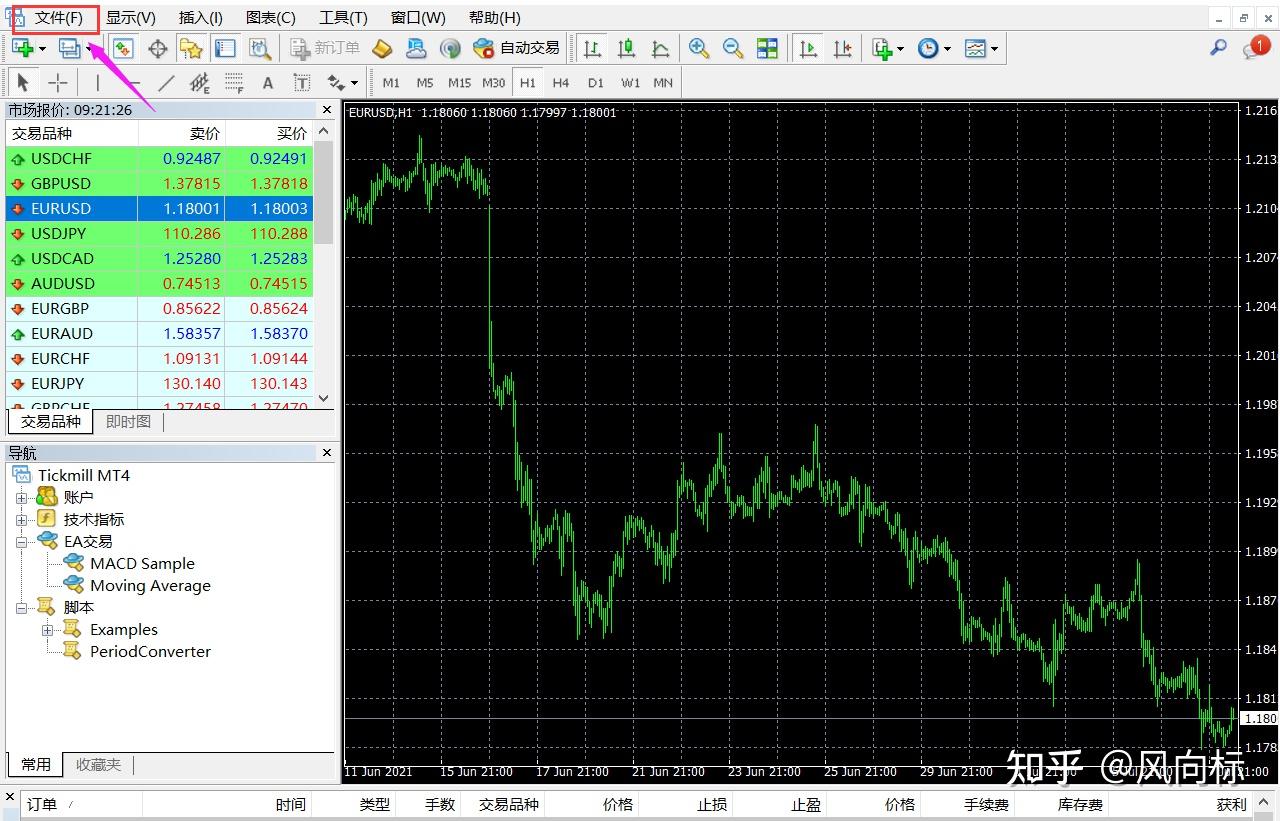Toggle bar chart display mode
Viewport: 1280px width, 821px height.
[x=592, y=48]
